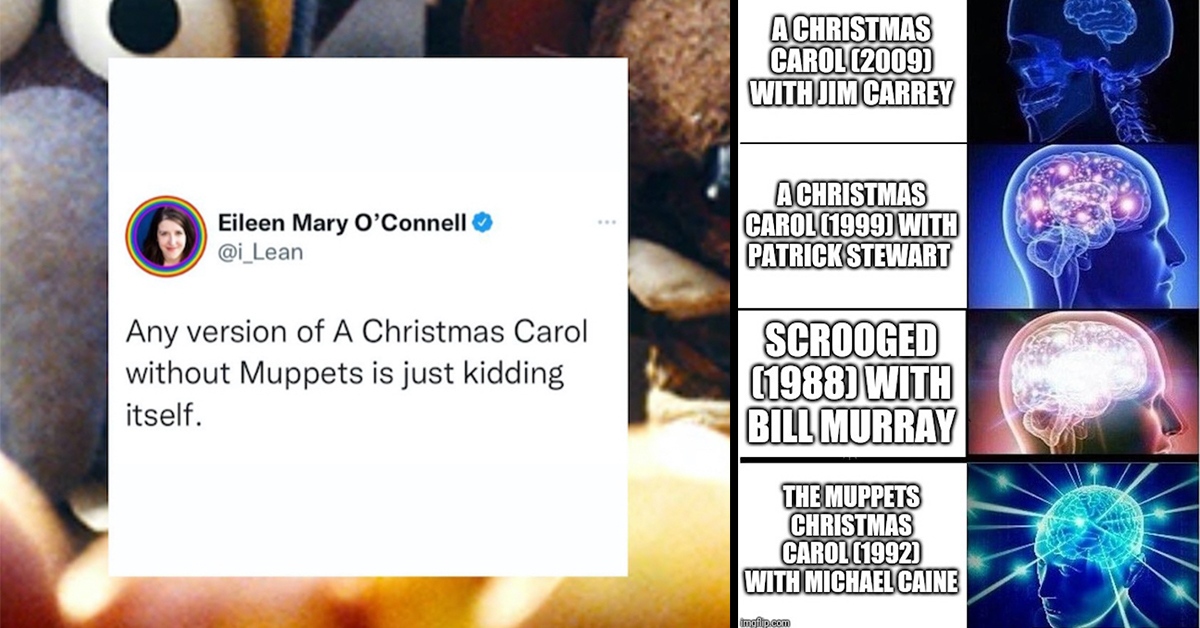
Task: Click Eileen Mary O'Connell's profile avatar
Action: pos(165,236)
